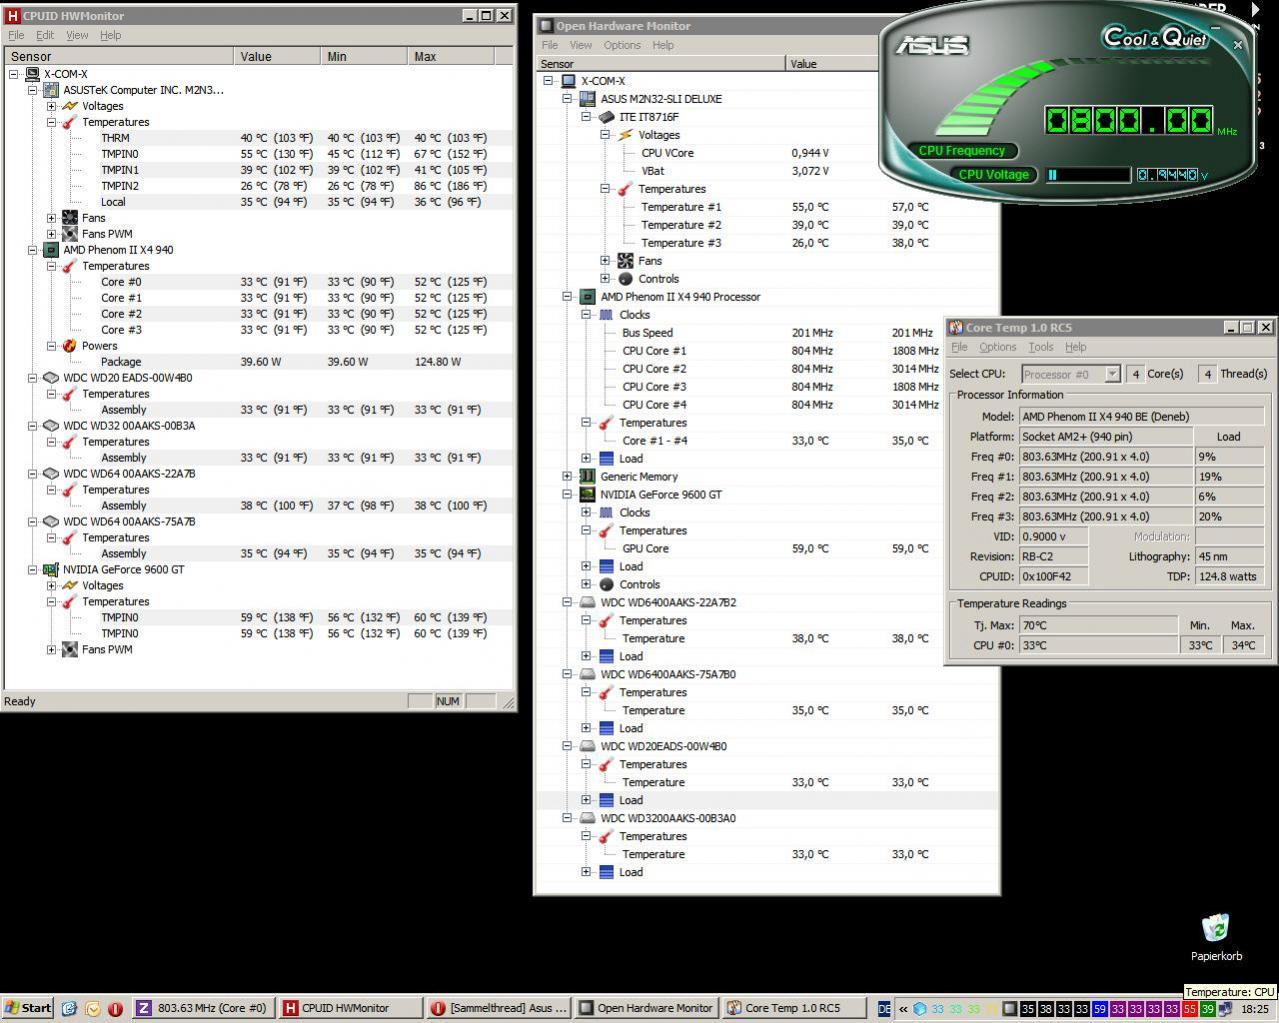Click the red 55 temperature tray icon
Viewport: 1279px width, 1023px height.
pyautogui.click(x=1190, y=1009)
